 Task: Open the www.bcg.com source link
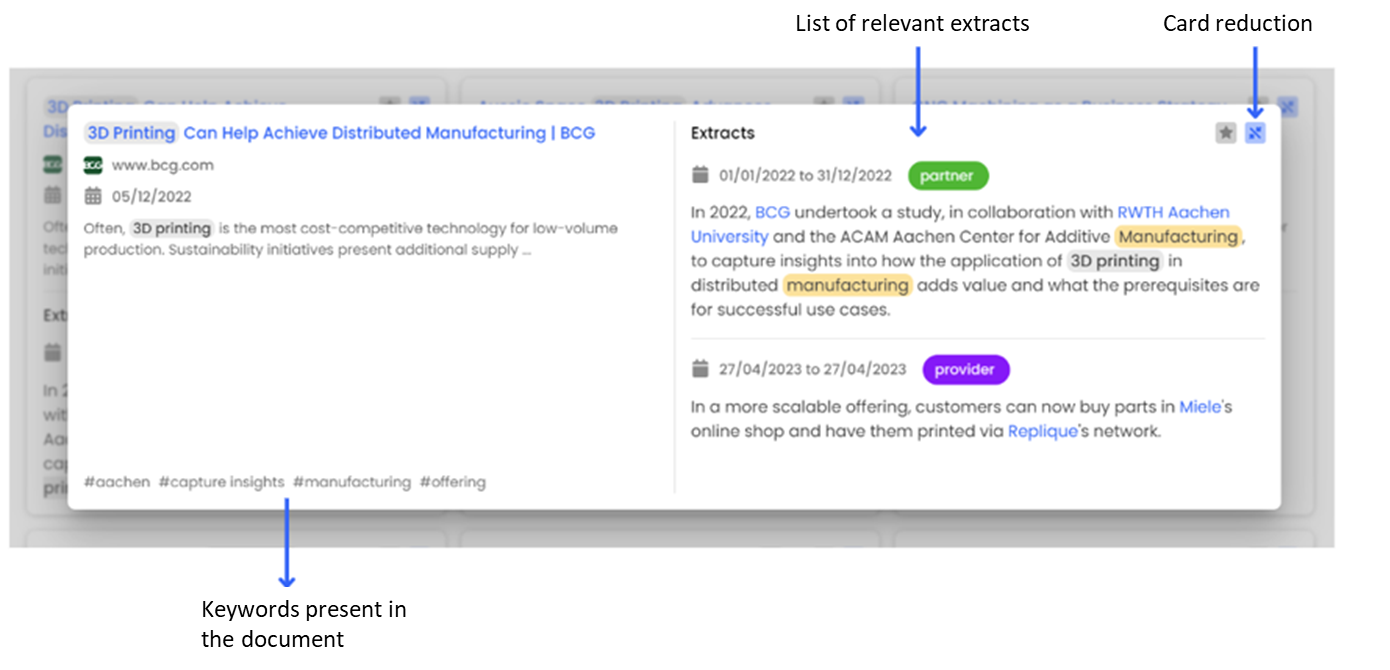coord(162,165)
